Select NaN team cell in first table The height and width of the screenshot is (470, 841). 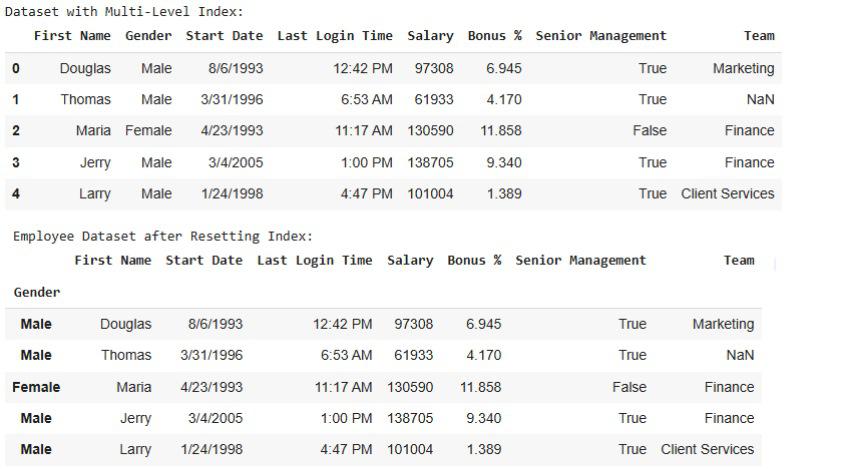click(x=761, y=100)
